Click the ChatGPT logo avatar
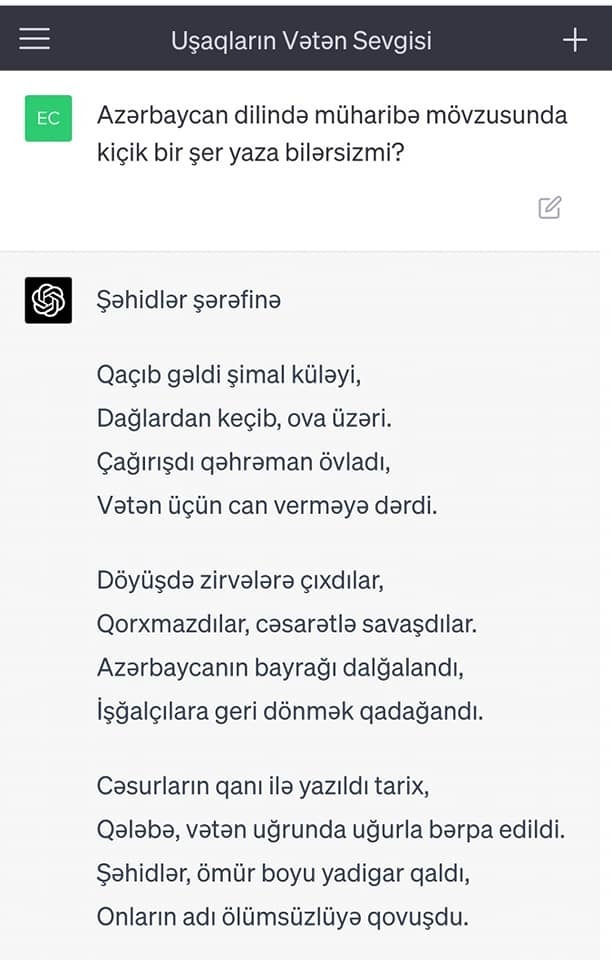This screenshot has height=960, width=612. tap(48, 300)
